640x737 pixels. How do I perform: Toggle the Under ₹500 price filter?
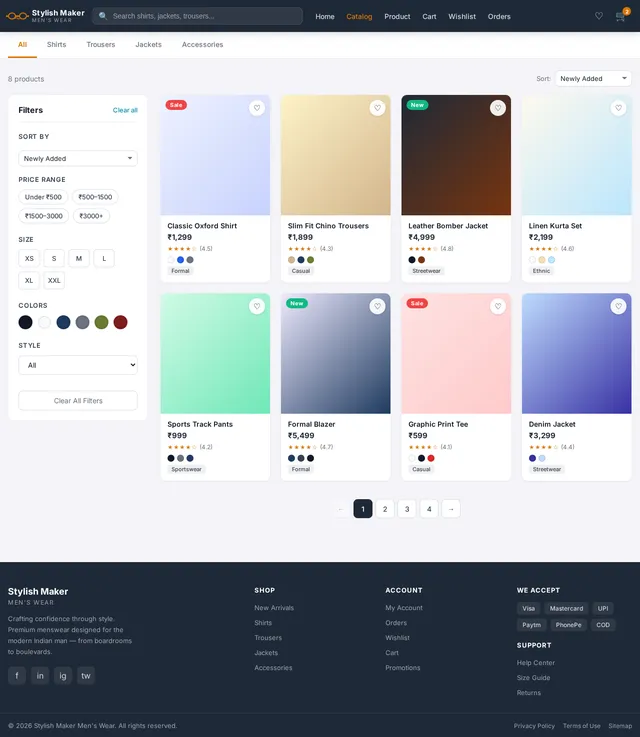(43, 197)
